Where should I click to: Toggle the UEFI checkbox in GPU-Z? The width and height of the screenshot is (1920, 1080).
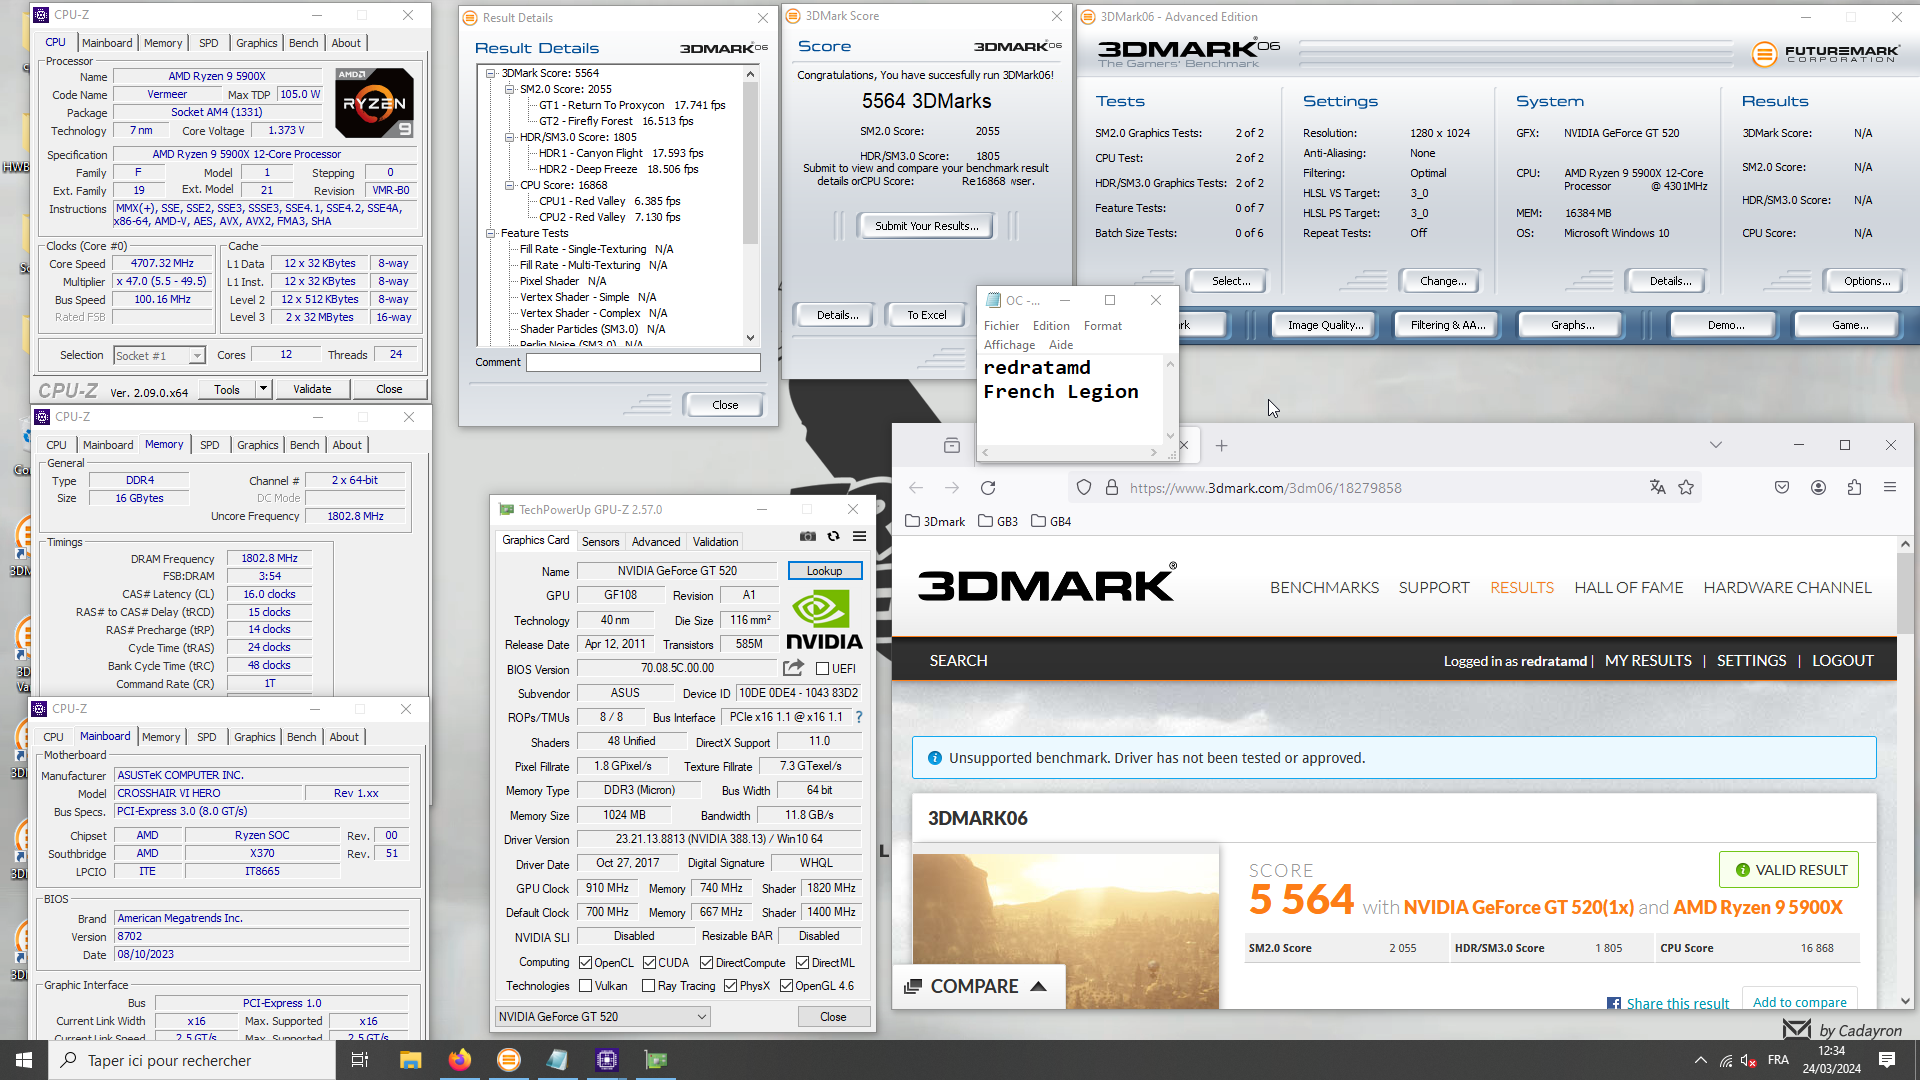pos(822,668)
